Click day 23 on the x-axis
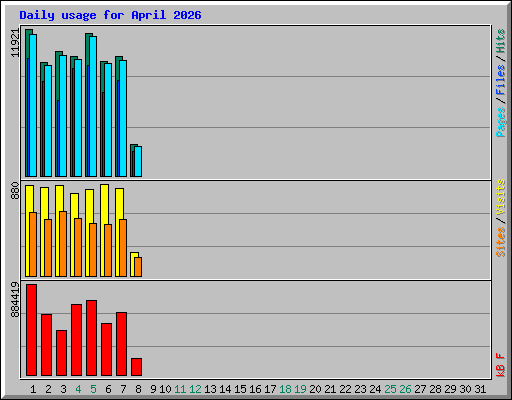The image size is (512, 400). 360,389
